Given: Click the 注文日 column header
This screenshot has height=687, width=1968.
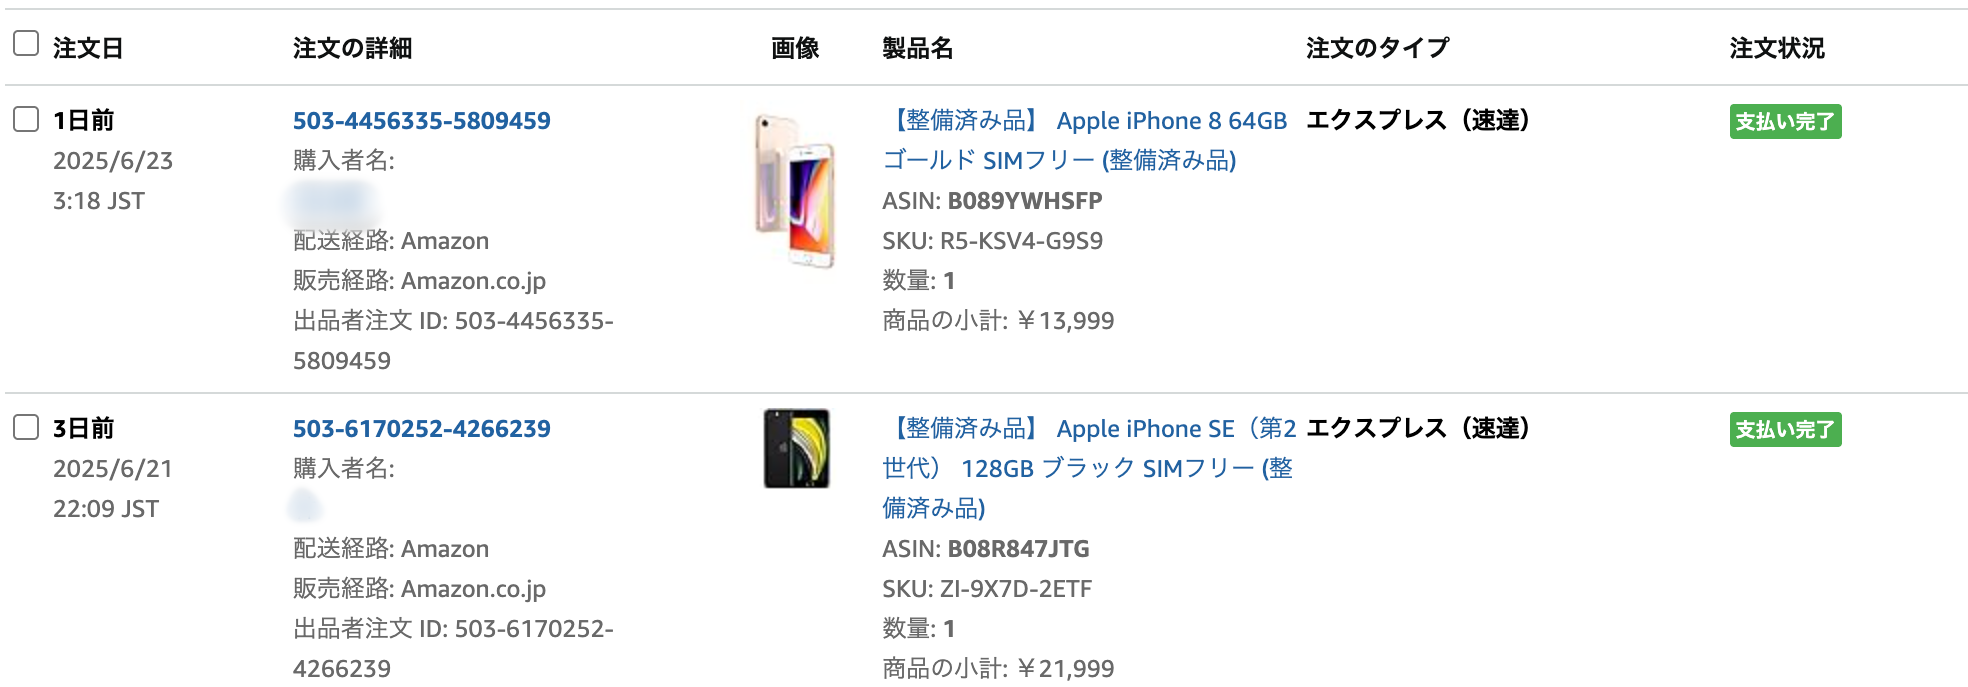Looking at the screenshot, I should [88, 48].
